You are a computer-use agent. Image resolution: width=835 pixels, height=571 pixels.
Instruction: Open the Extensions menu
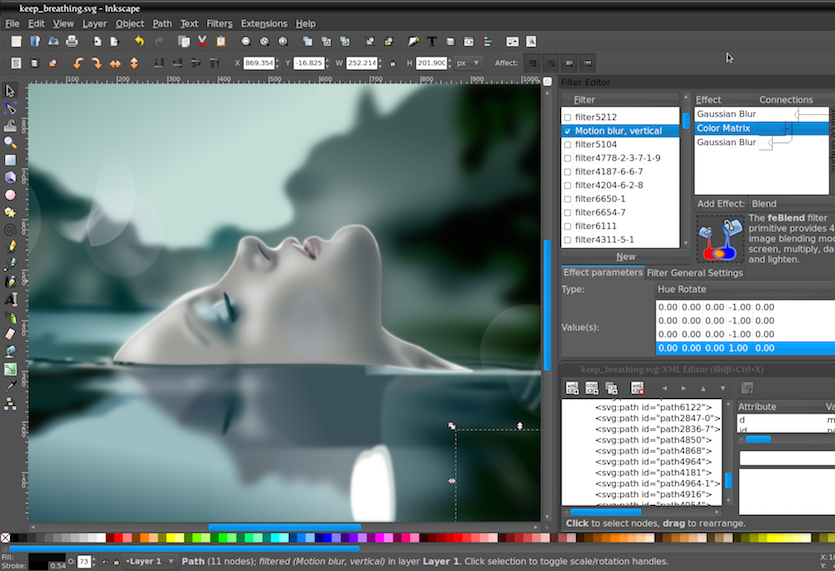click(264, 23)
